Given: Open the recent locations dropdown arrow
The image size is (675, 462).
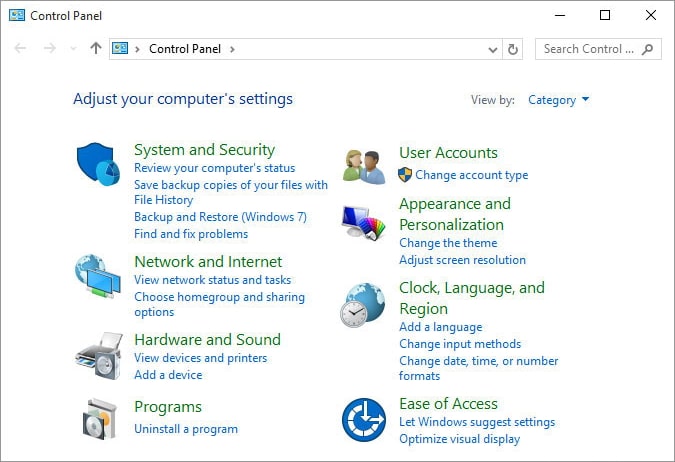Looking at the screenshot, I should 73,49.
